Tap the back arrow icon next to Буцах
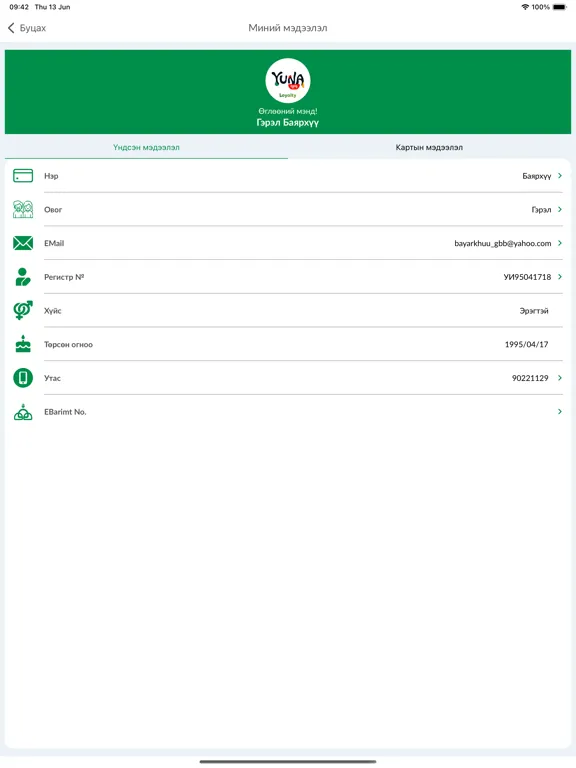 (x=11, y=28)
